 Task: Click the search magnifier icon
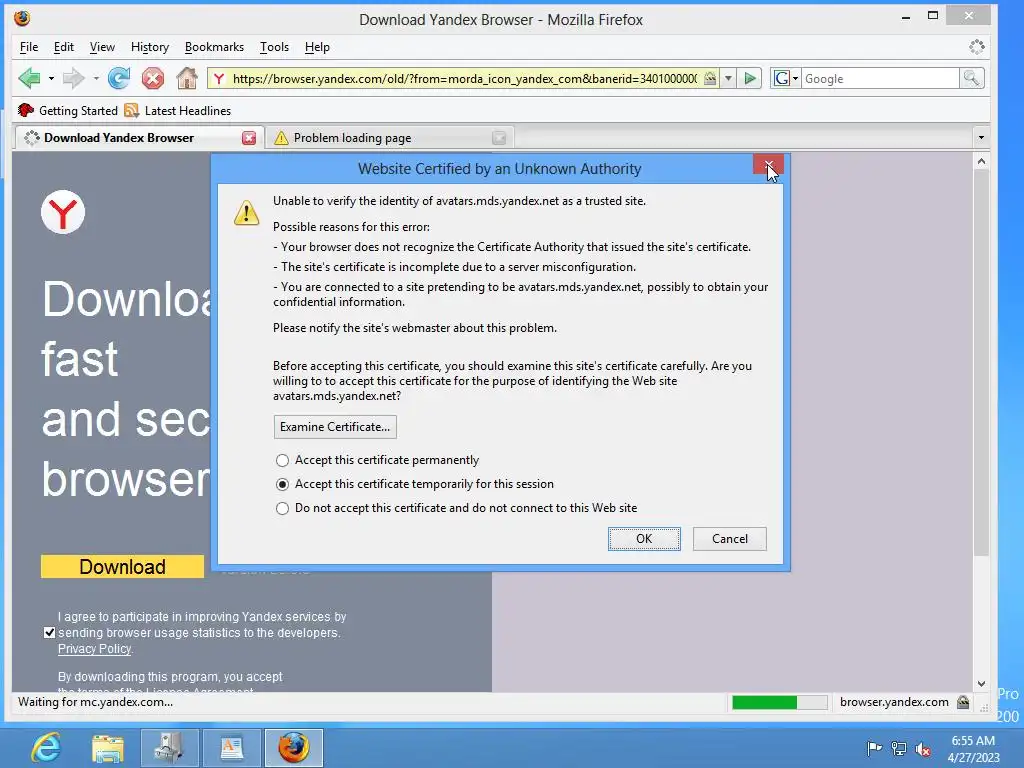click(x=971, y=79)
